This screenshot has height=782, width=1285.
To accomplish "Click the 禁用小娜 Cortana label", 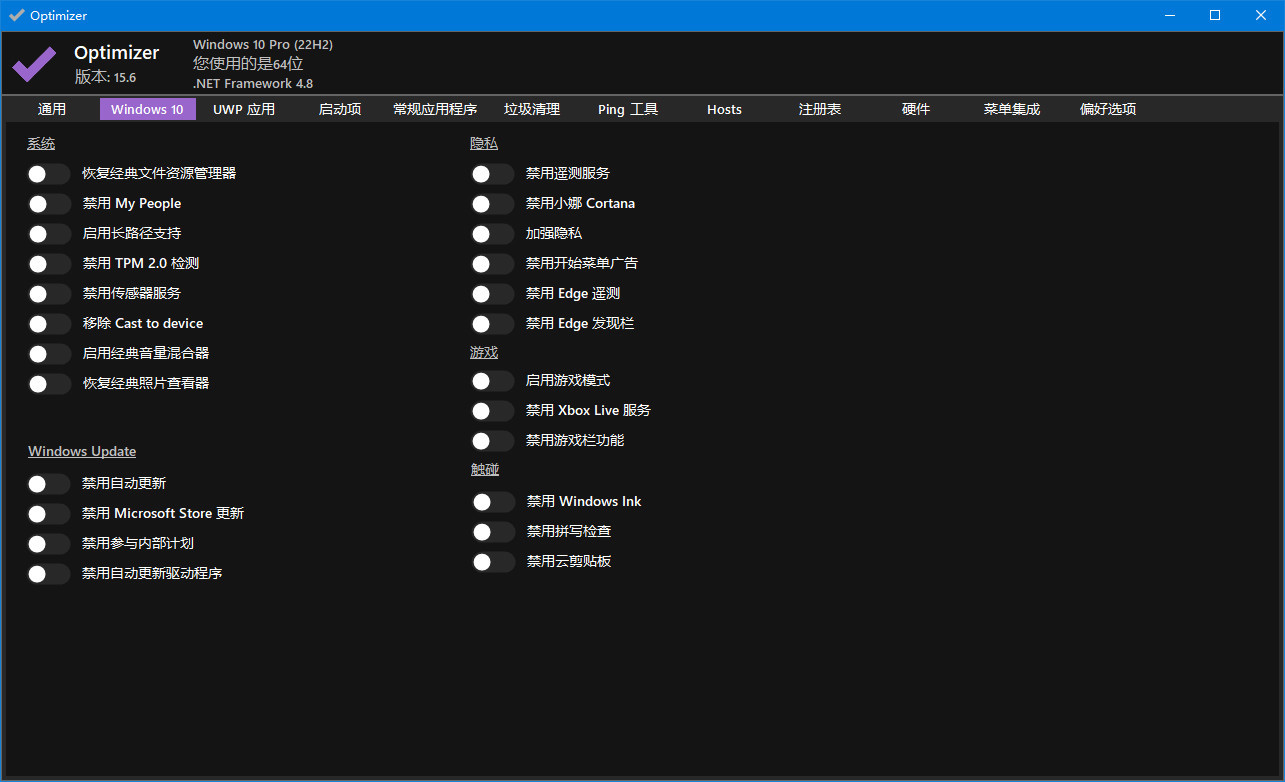I will click(x=581, y=204).
